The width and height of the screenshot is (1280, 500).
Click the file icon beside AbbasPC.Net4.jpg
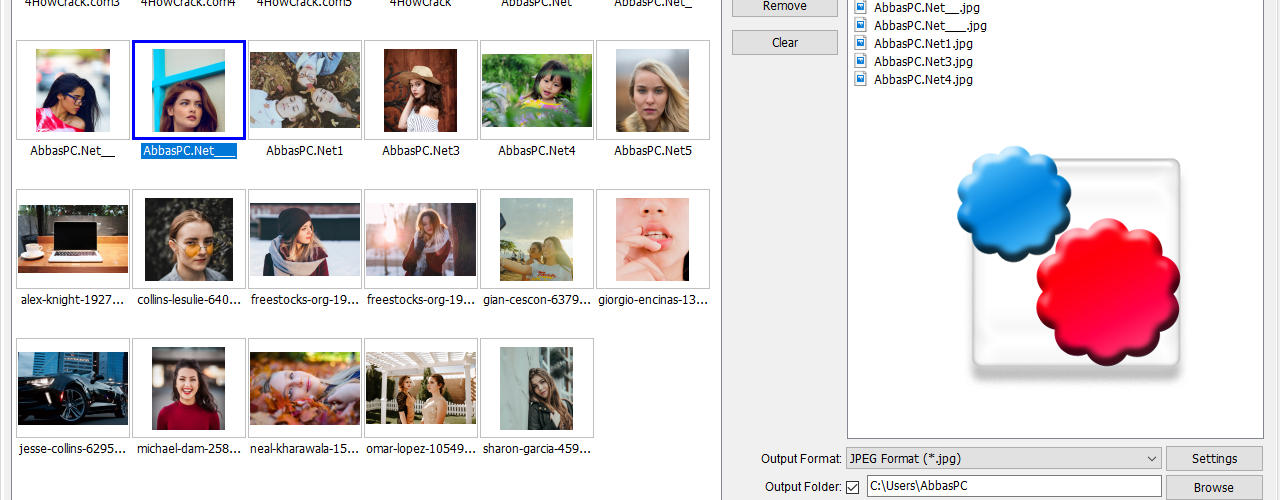(x=860, y=80)
